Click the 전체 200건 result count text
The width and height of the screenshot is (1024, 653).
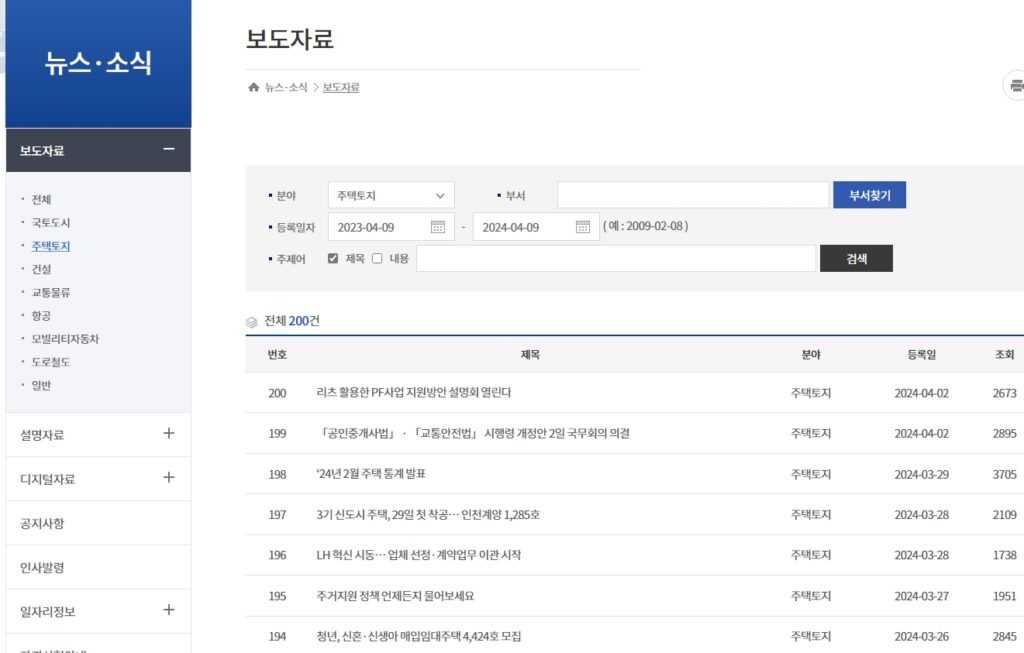(292, 321)
